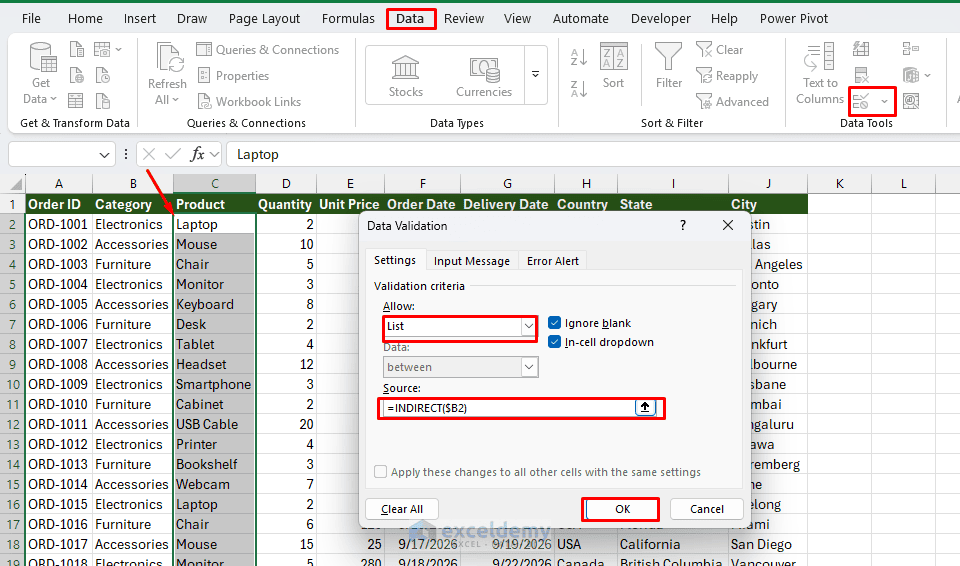Sort A to Z ascending
This screenshot has height=566, width=960.
click(579, 57)
